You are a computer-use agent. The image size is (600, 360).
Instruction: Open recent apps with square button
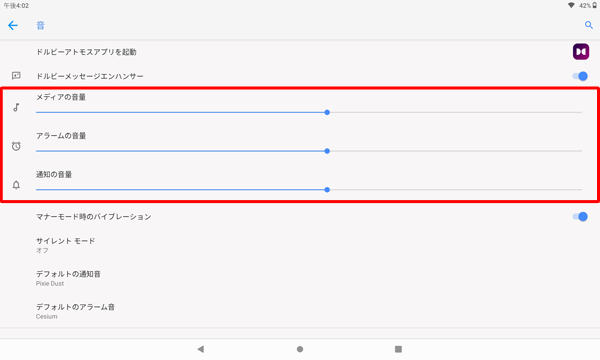(398, 349)
